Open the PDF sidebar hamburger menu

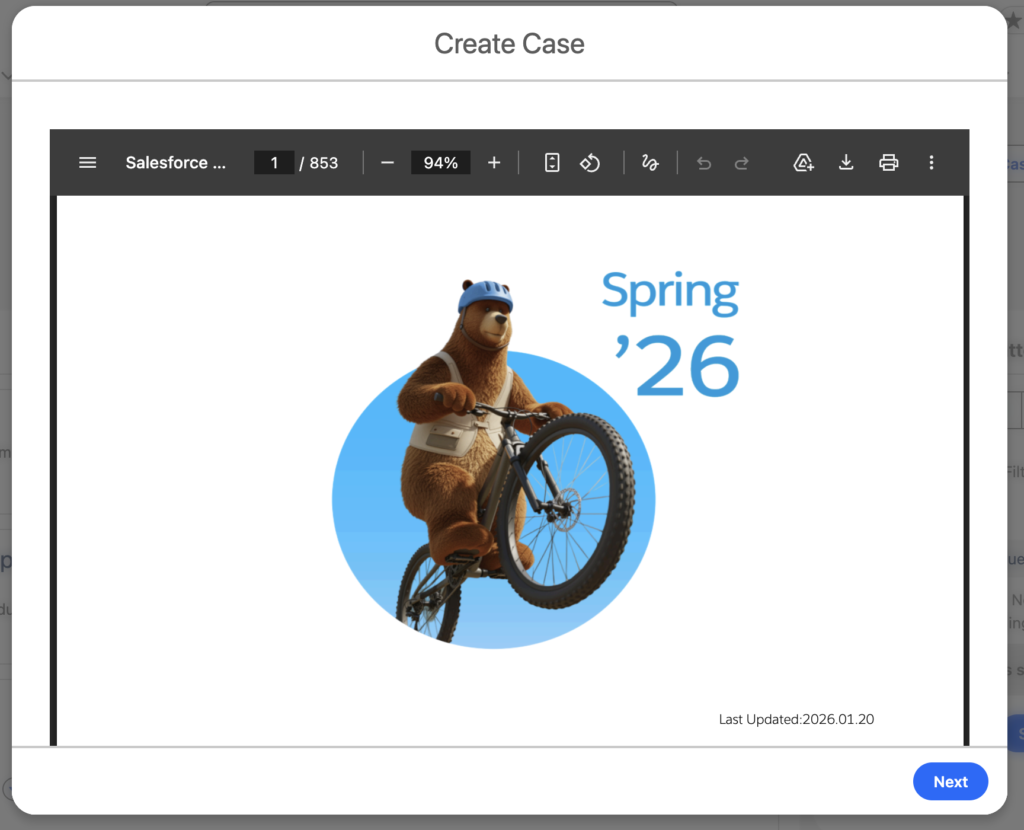[x=87, y=162]
